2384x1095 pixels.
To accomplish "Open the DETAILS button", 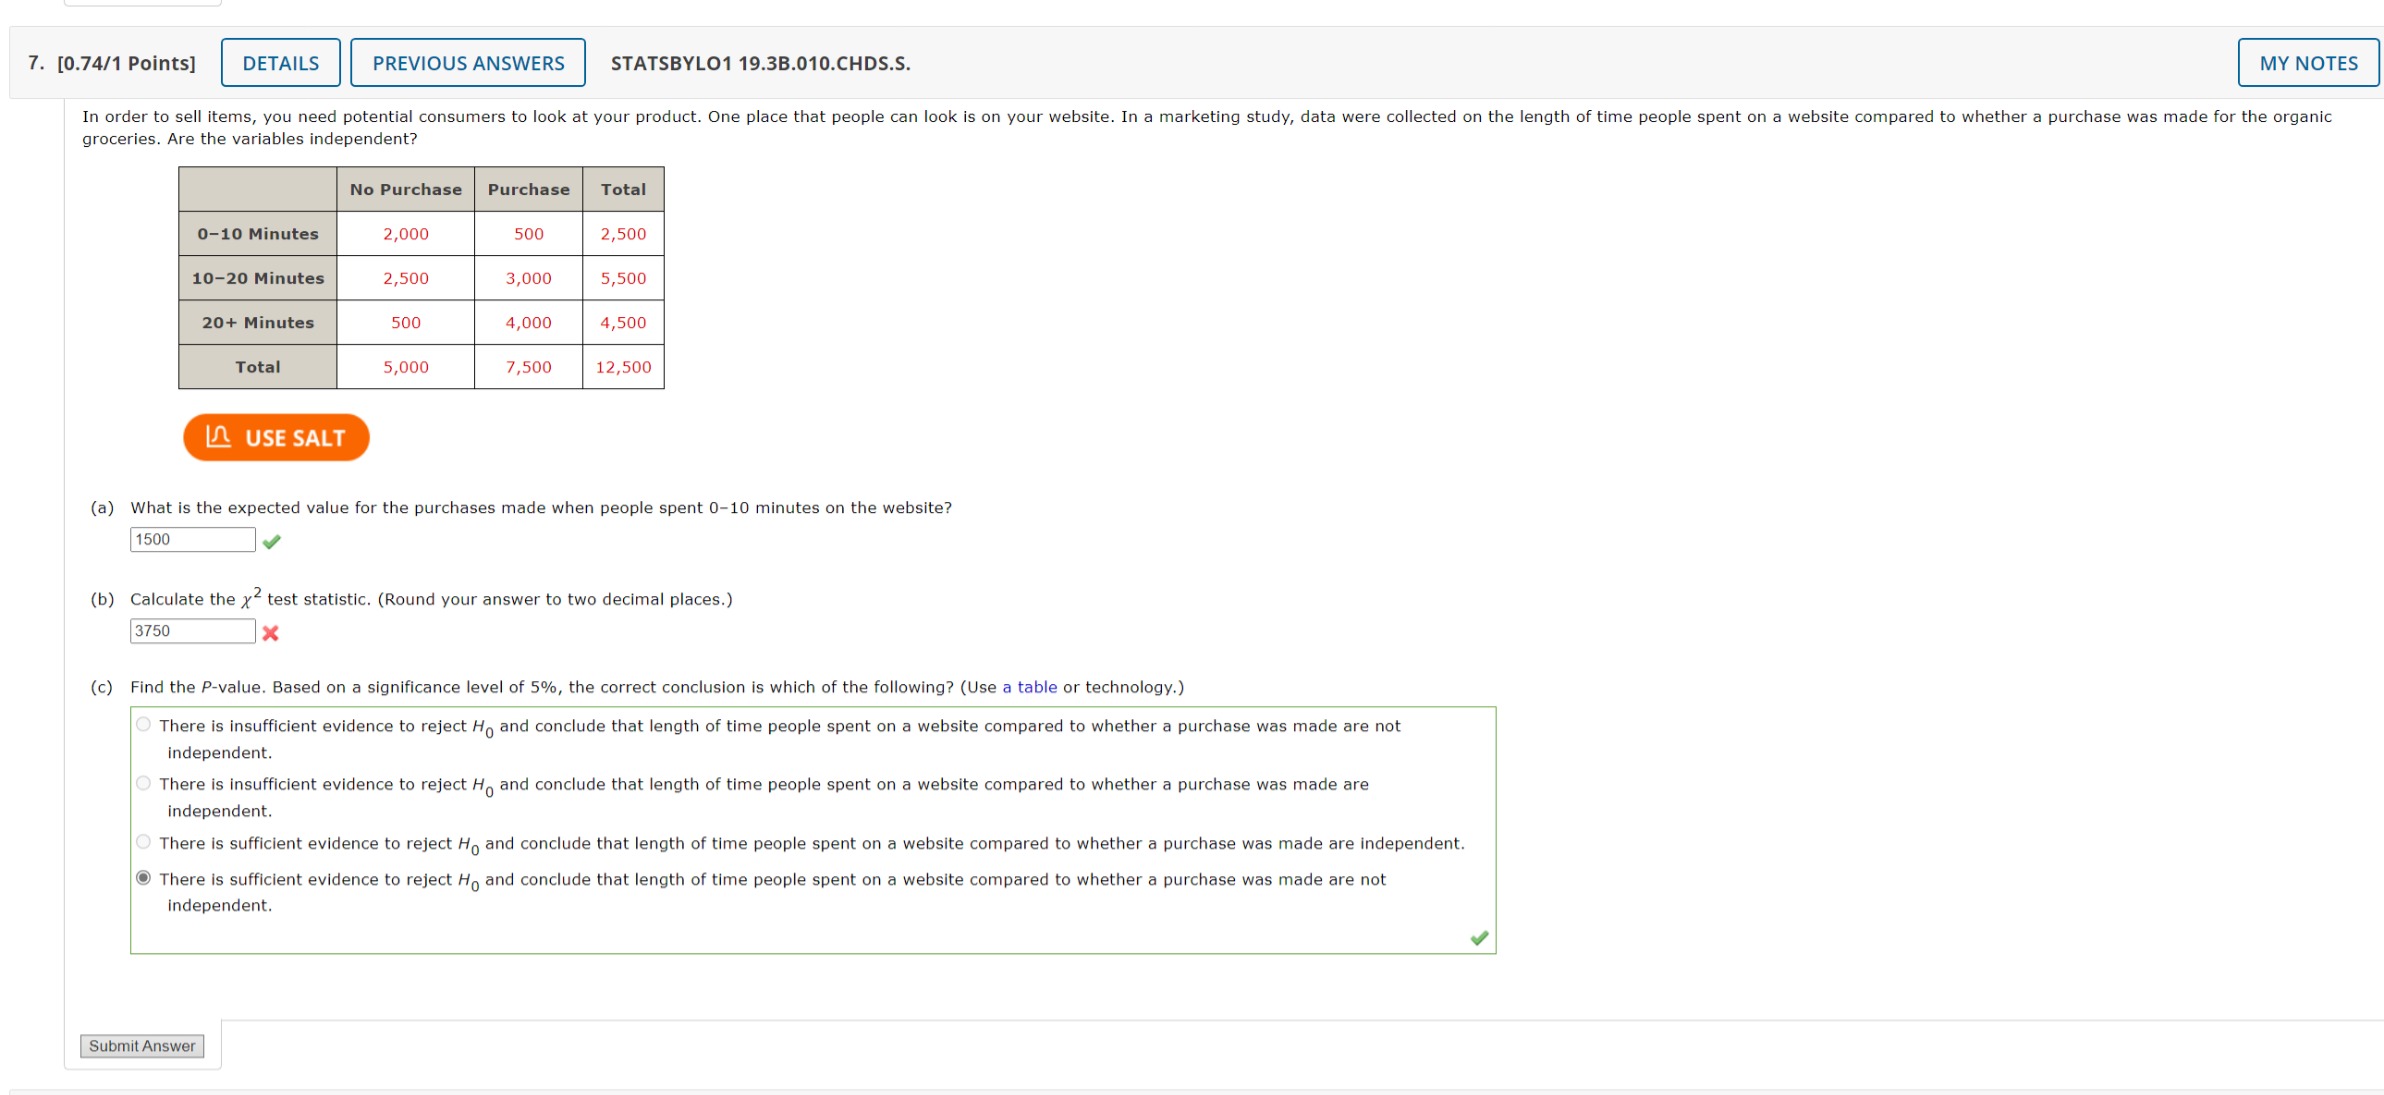I will tap(281, 63).
